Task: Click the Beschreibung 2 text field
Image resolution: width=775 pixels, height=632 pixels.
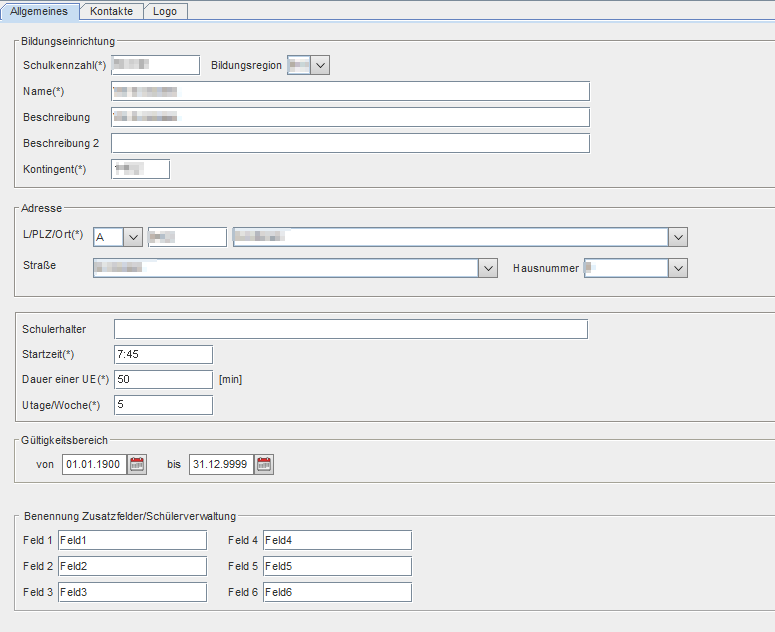Action: point(350,143)
